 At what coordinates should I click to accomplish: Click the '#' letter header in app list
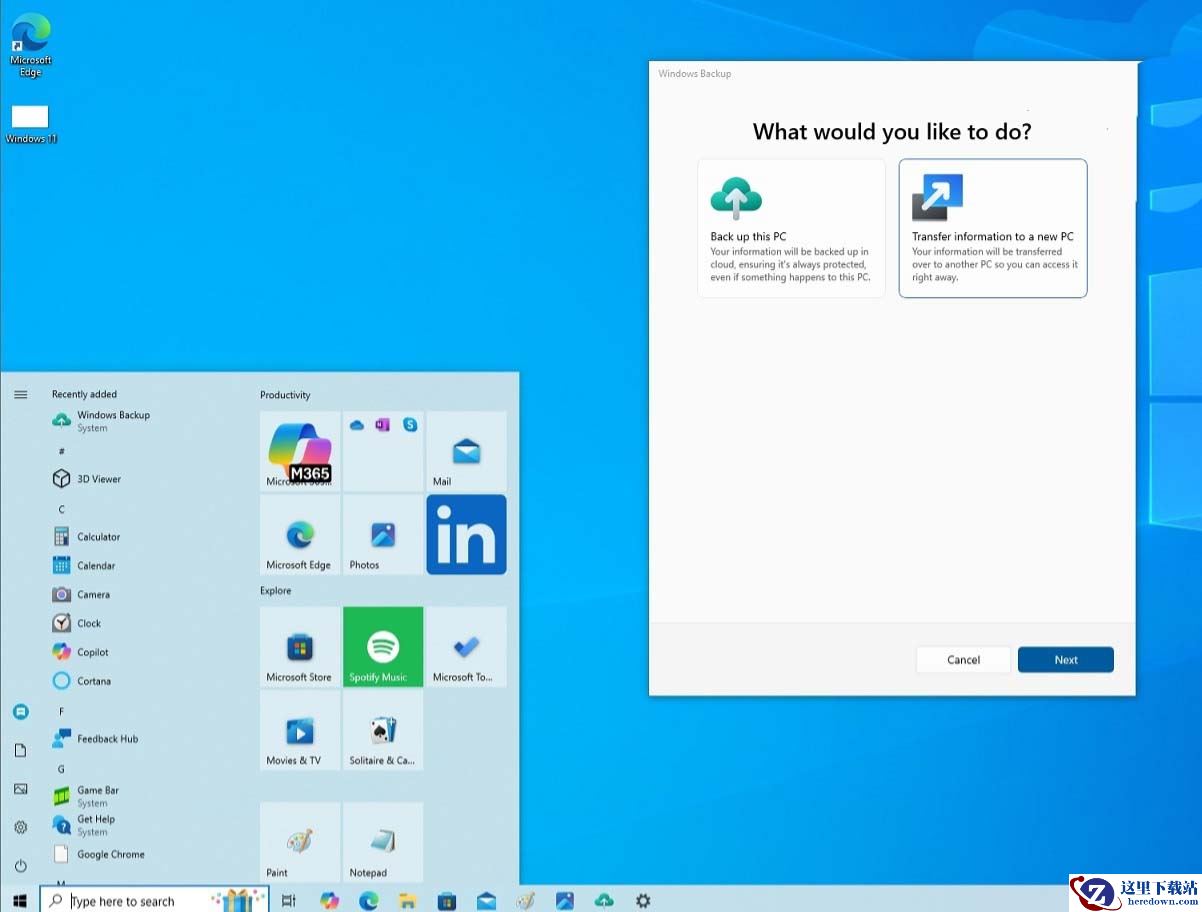pos(61,451)
